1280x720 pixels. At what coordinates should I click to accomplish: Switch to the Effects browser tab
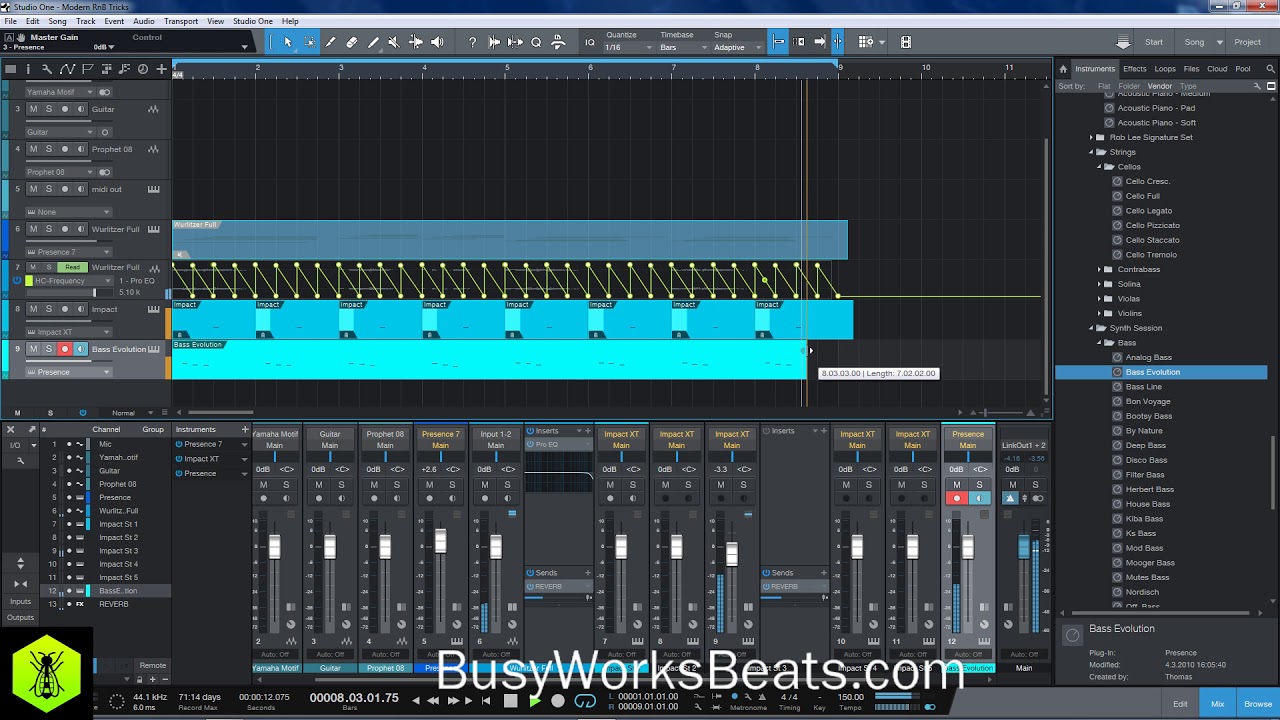[x=1135, y=69]
